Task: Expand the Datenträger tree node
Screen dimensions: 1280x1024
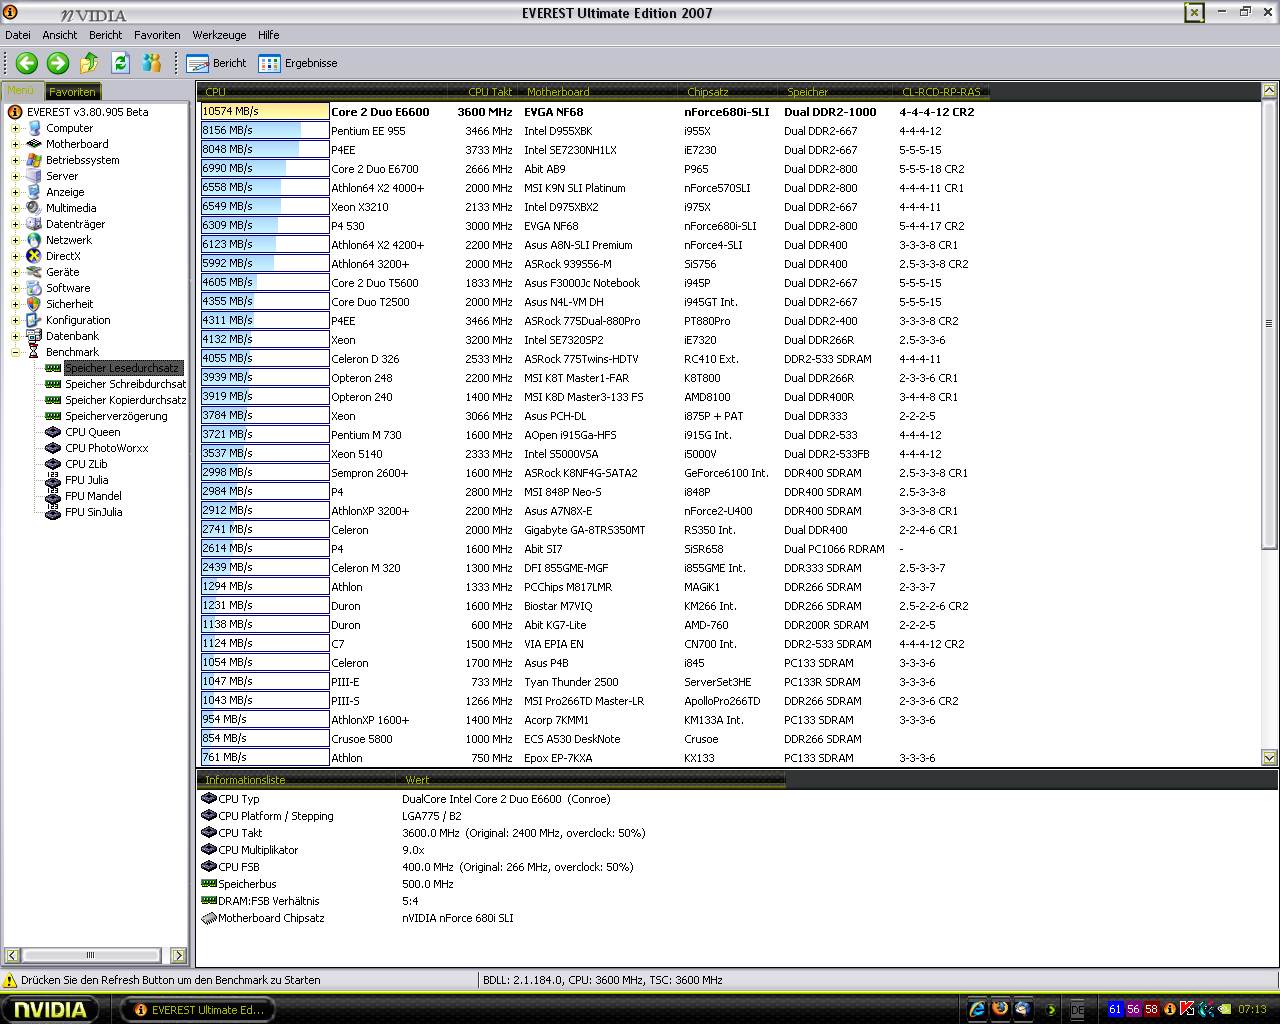Action: point(16,224)
